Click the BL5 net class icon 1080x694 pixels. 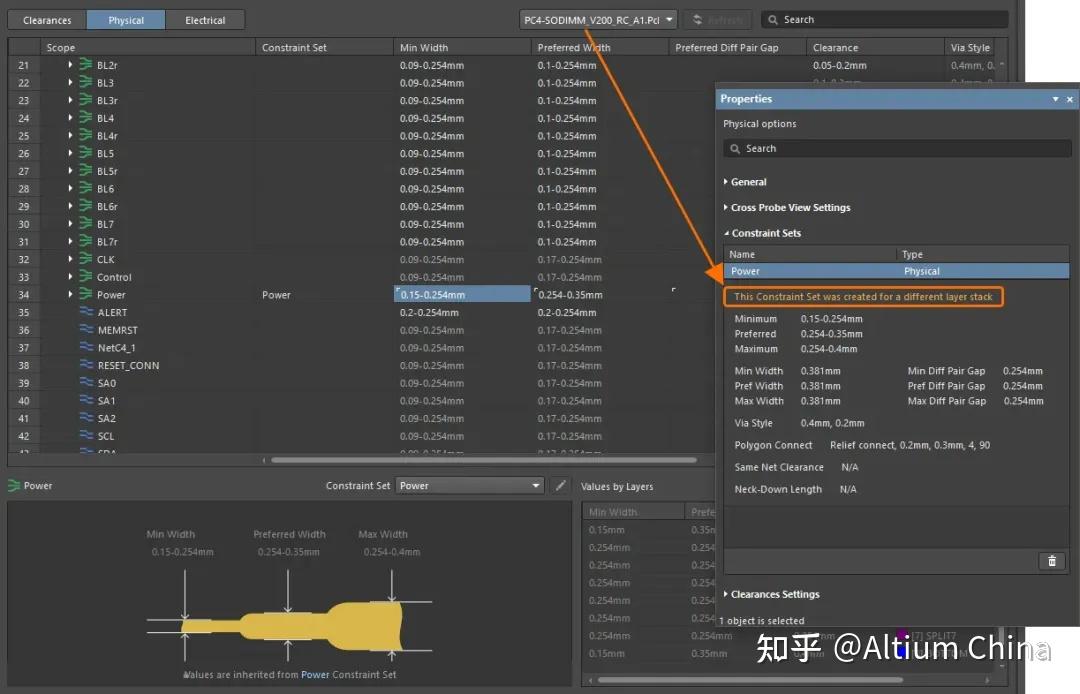click(x=85, y=153)
